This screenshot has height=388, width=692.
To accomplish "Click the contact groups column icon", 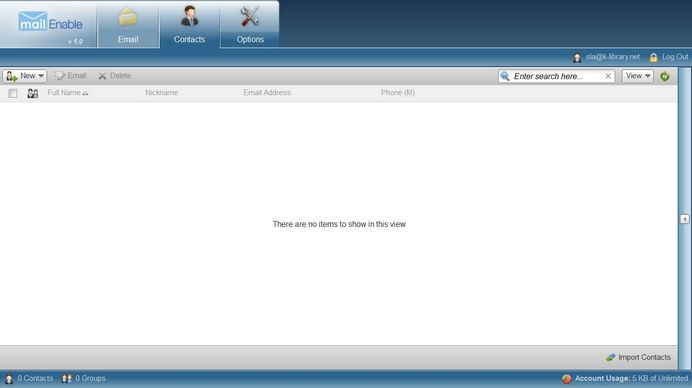I will coord(33,93).
